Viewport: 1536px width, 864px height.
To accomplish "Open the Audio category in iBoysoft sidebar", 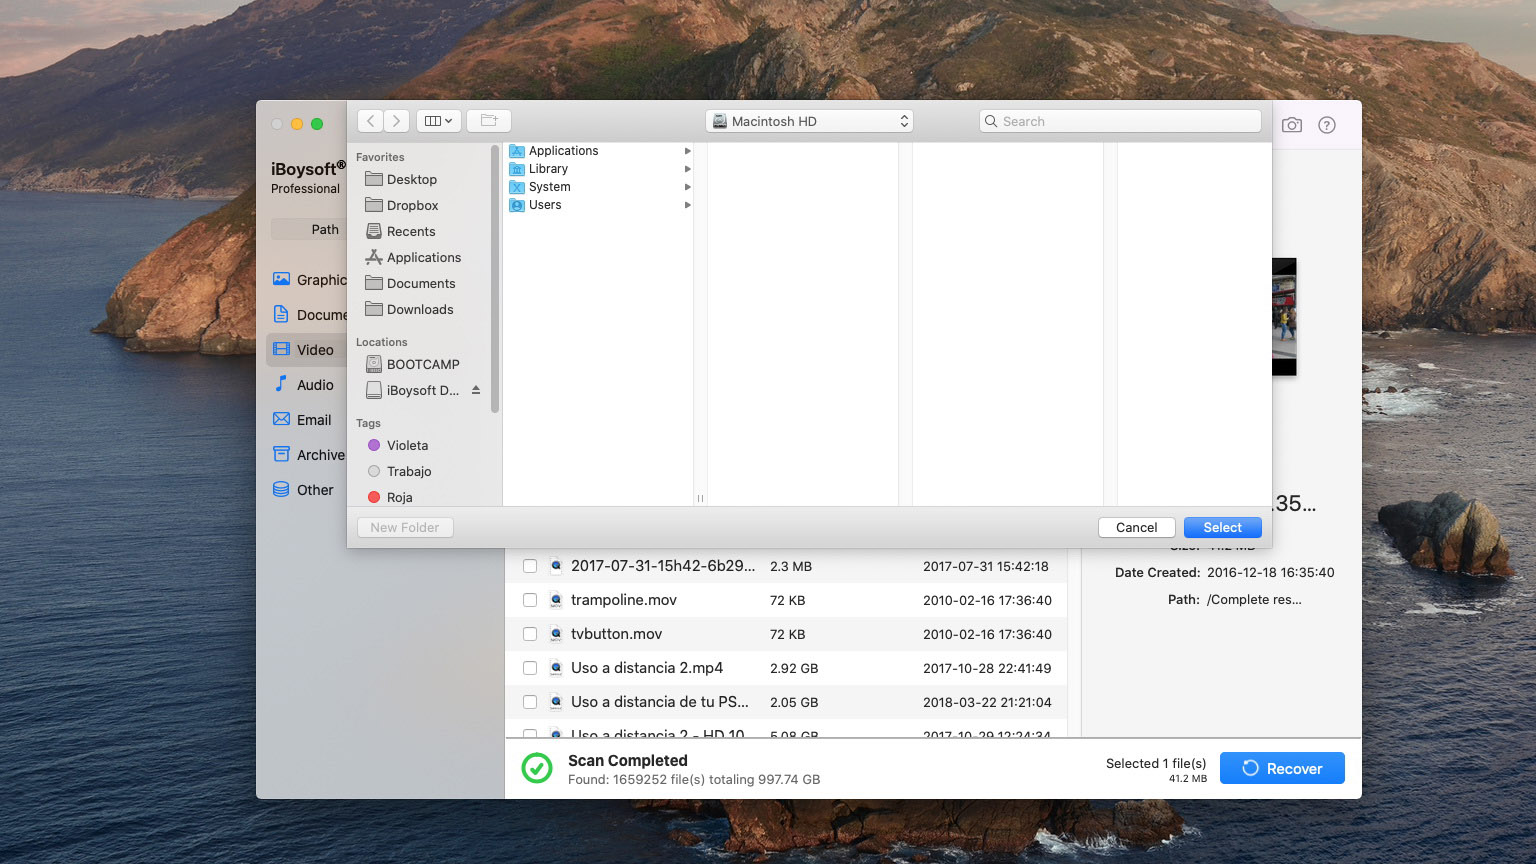I will (x=307, y=385).
